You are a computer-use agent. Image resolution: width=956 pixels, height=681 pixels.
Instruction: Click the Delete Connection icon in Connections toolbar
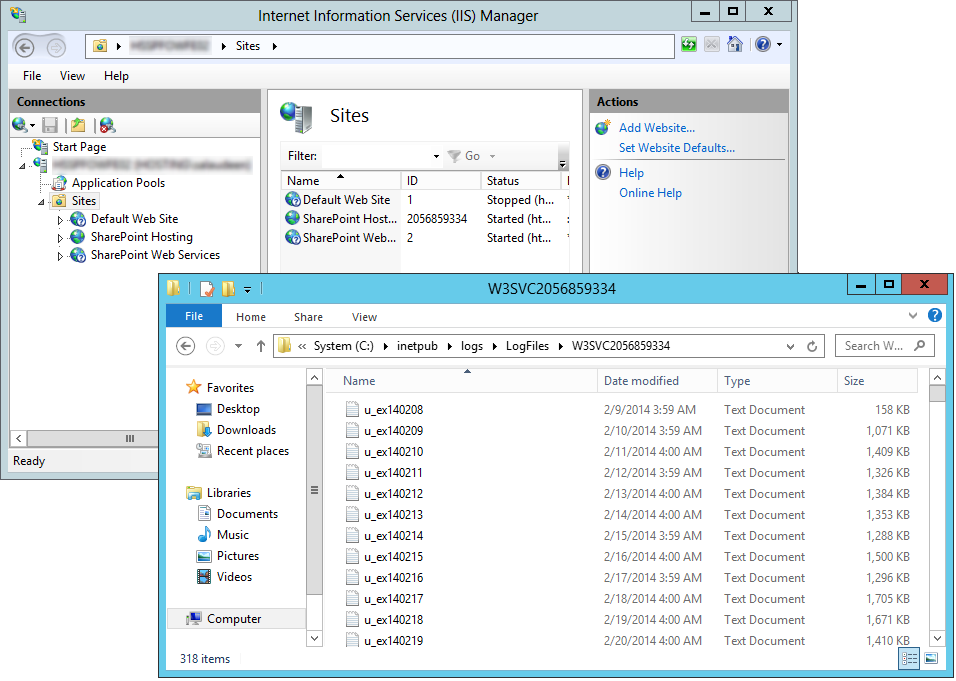coord(107,125)
